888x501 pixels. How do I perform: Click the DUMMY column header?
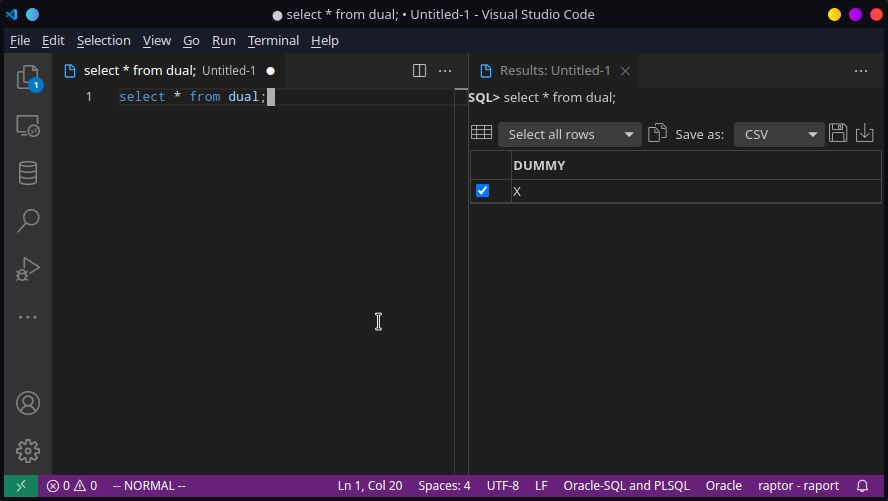[539, 165]
